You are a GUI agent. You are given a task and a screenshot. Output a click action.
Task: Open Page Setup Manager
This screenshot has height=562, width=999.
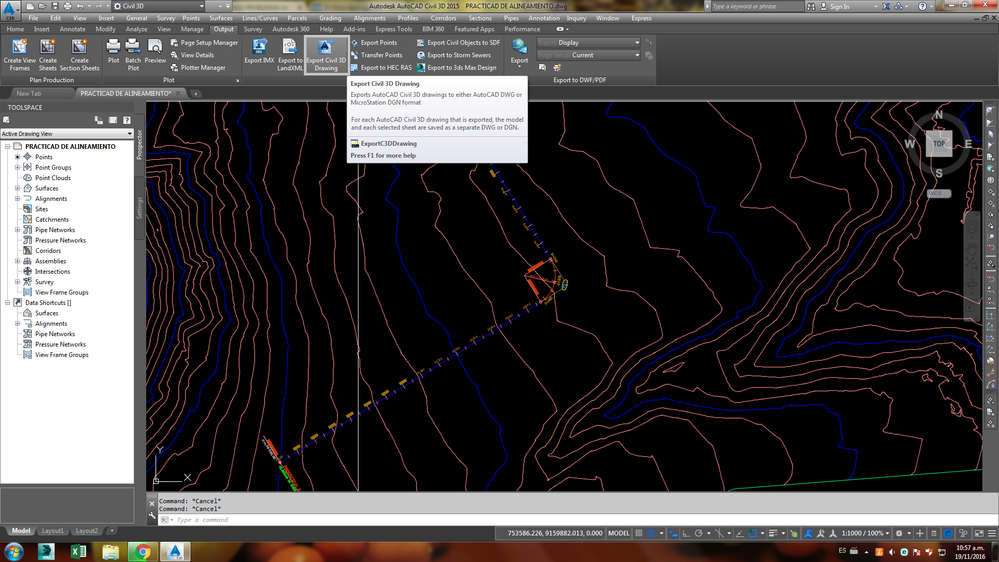(x=204, y=43)
